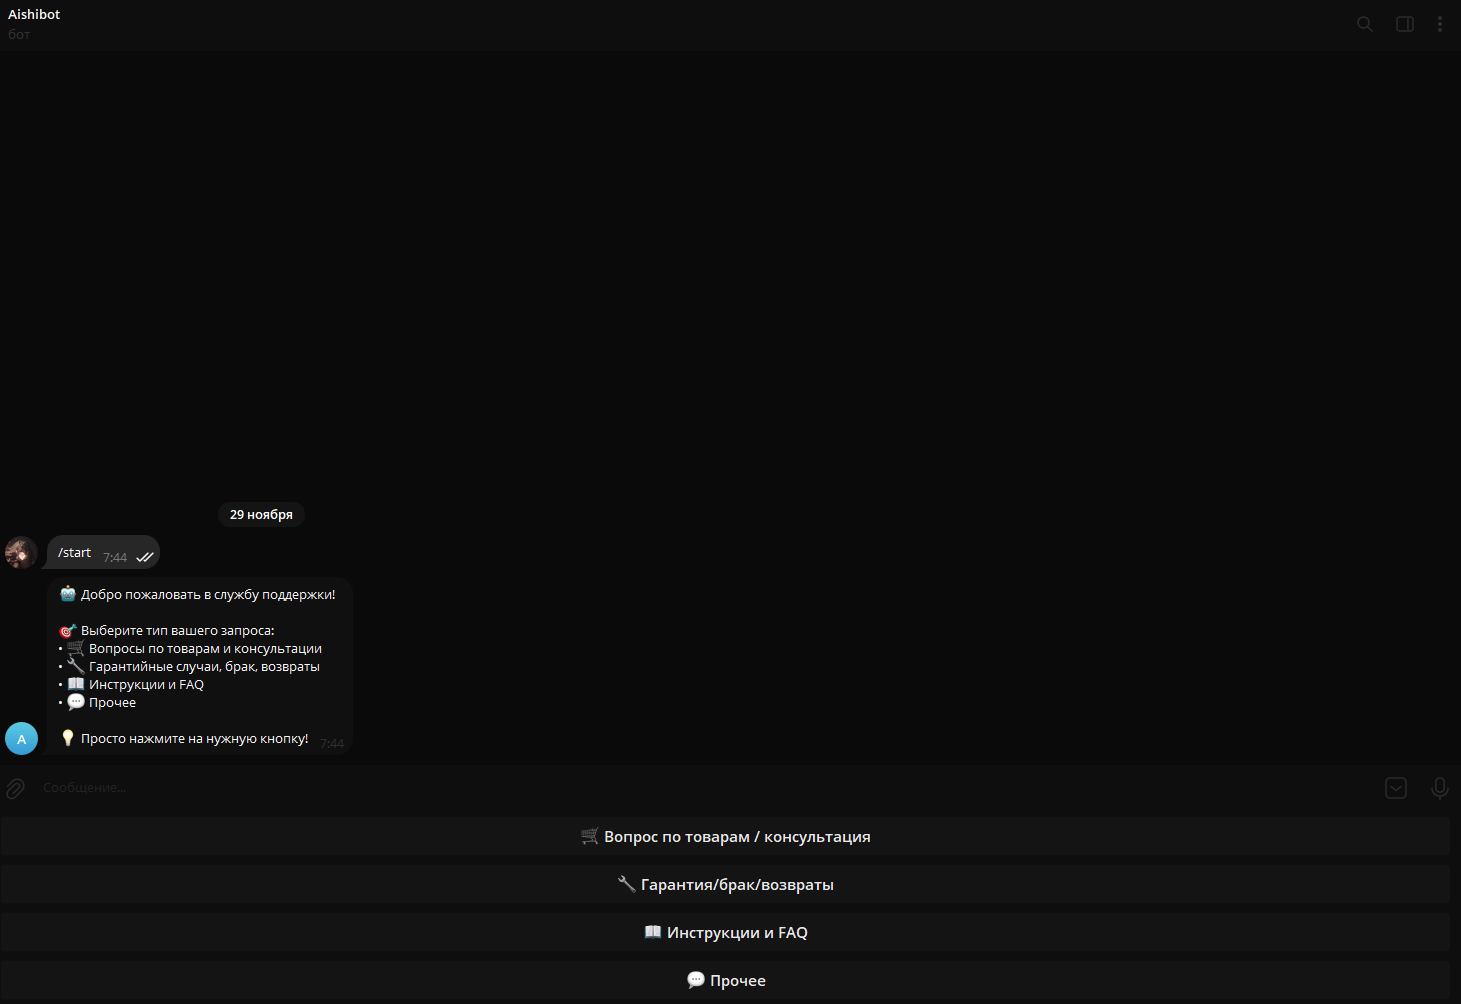The width and height of the screenshot is (1461, 1004).
Task: Start voice recording with the microphone icon
Action: coord(1439,788)
